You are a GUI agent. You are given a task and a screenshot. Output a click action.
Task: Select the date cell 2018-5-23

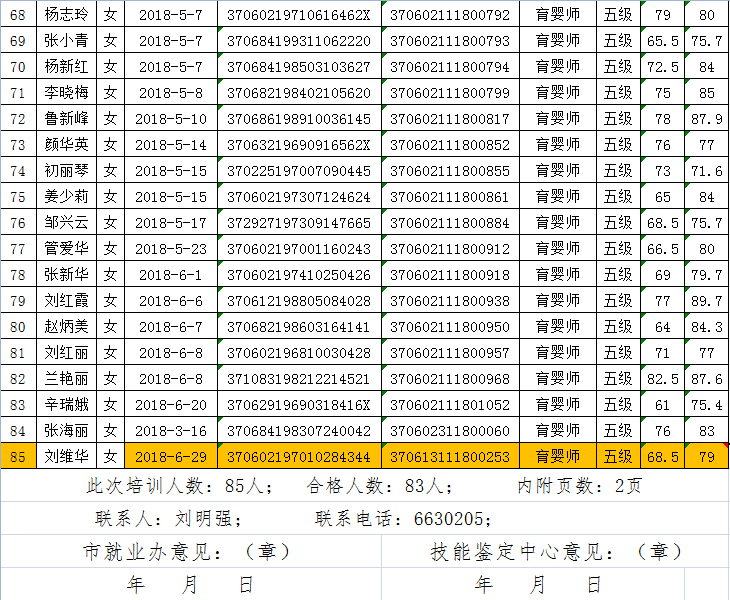[170, 249]
